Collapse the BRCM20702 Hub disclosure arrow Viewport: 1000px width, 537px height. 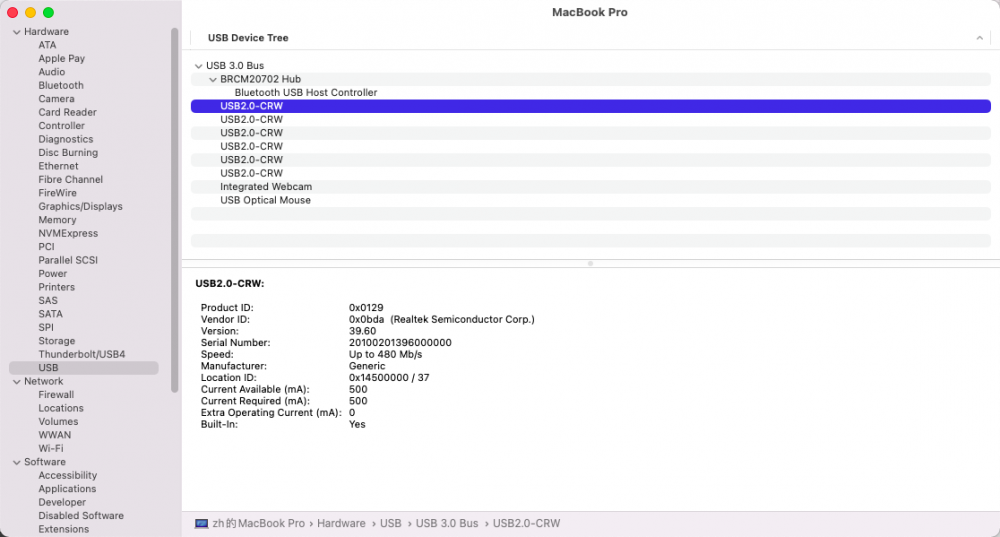click(x=213, y=80)
